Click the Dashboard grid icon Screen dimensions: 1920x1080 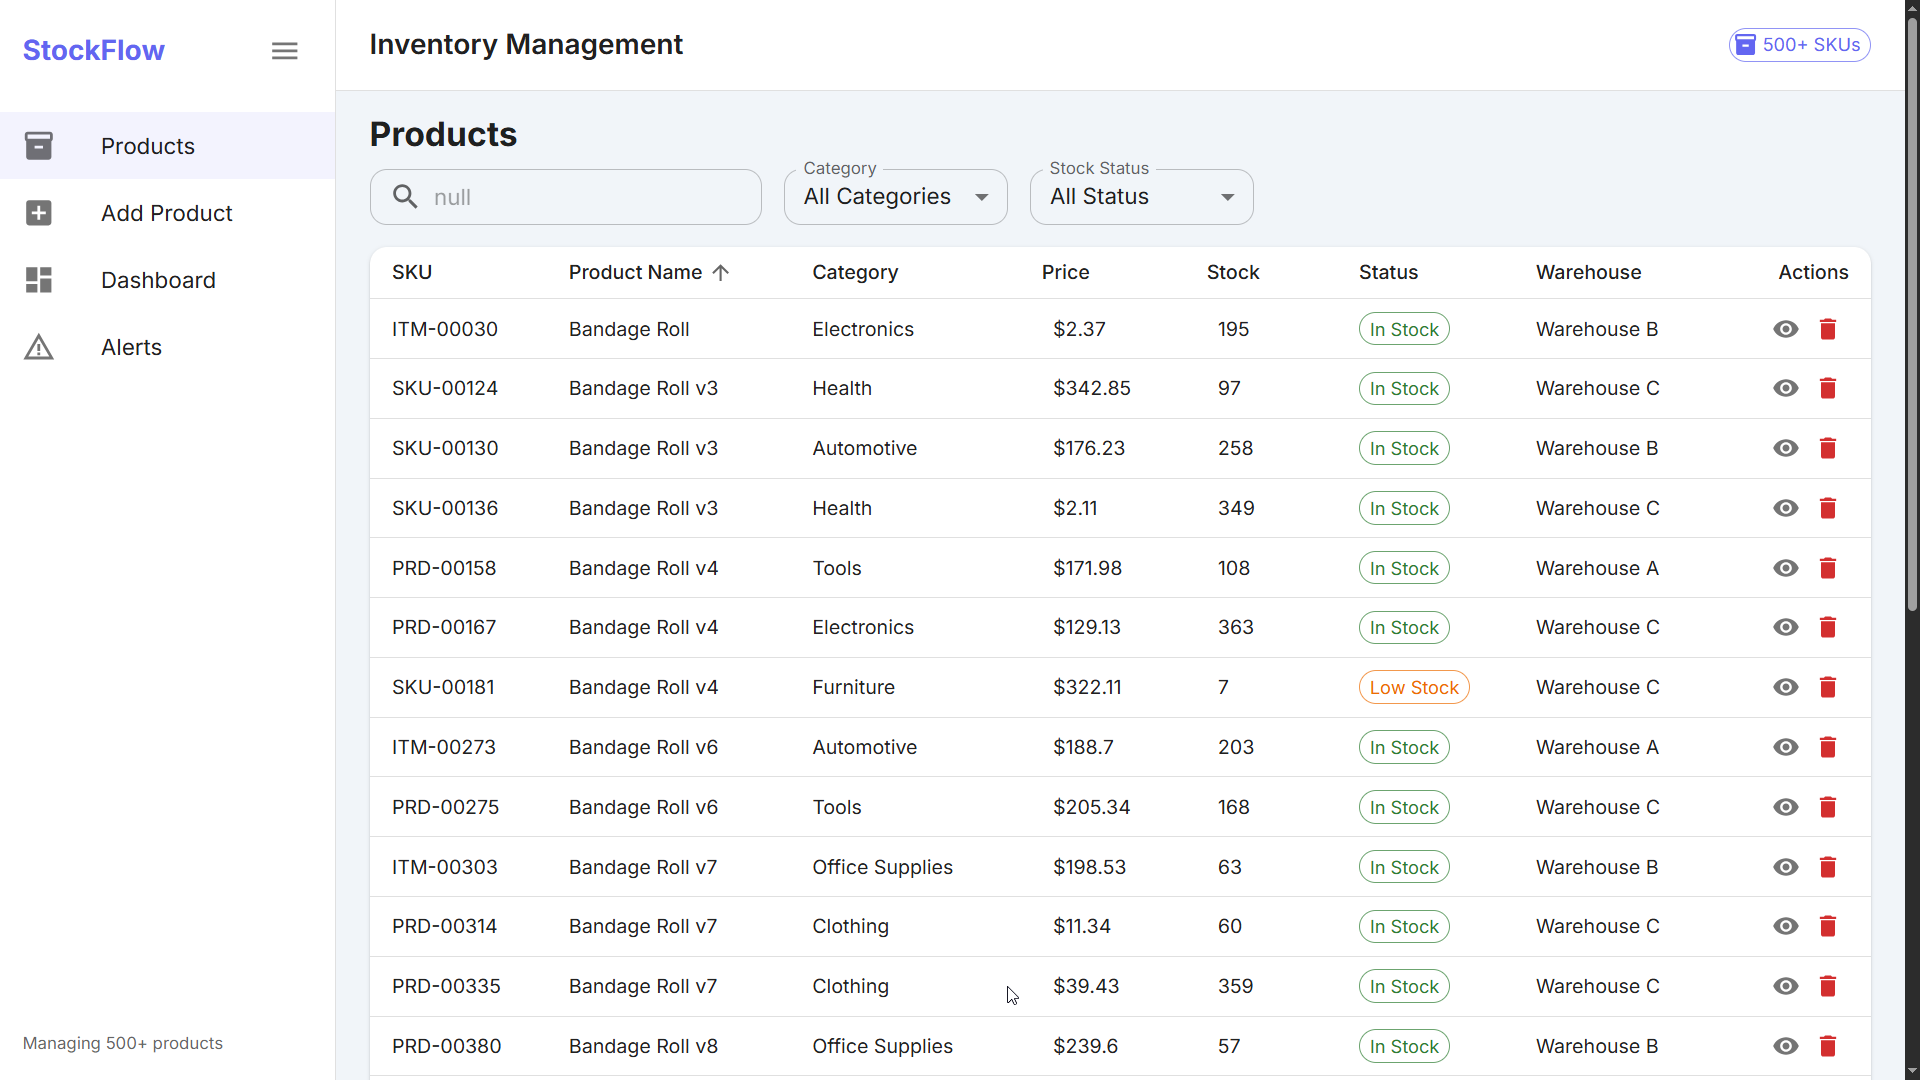39,280
